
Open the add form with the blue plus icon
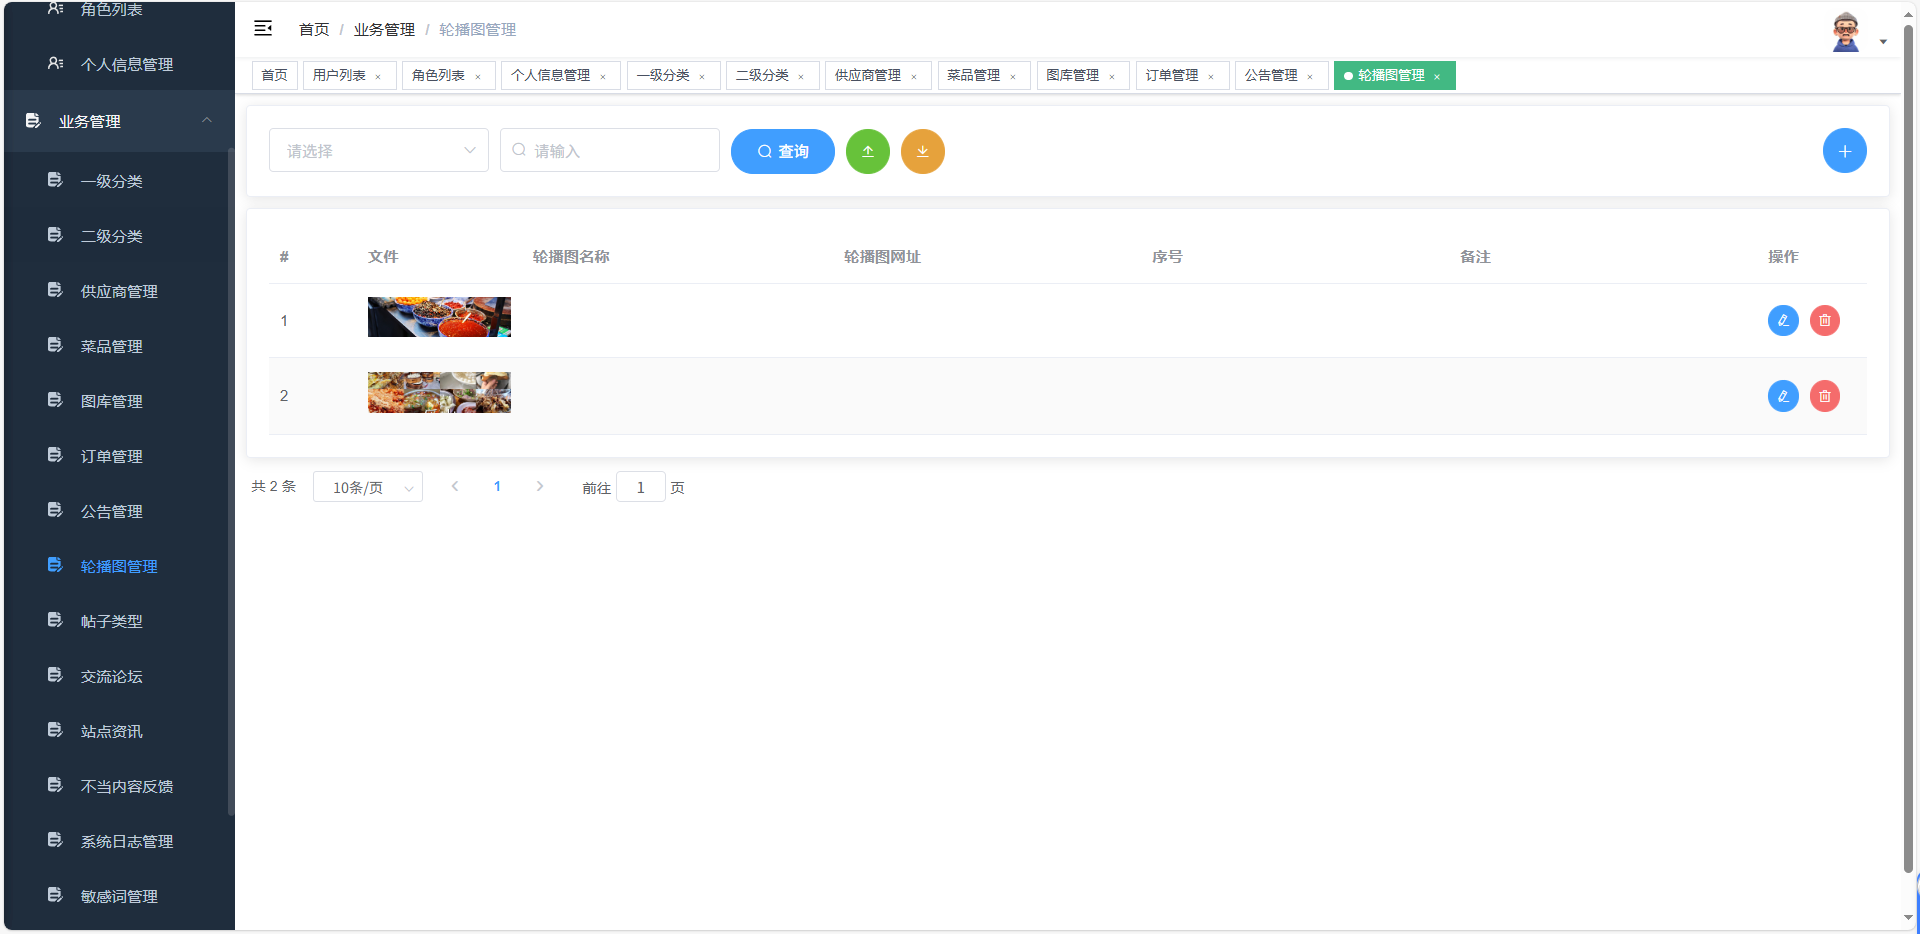(1845, 150)
